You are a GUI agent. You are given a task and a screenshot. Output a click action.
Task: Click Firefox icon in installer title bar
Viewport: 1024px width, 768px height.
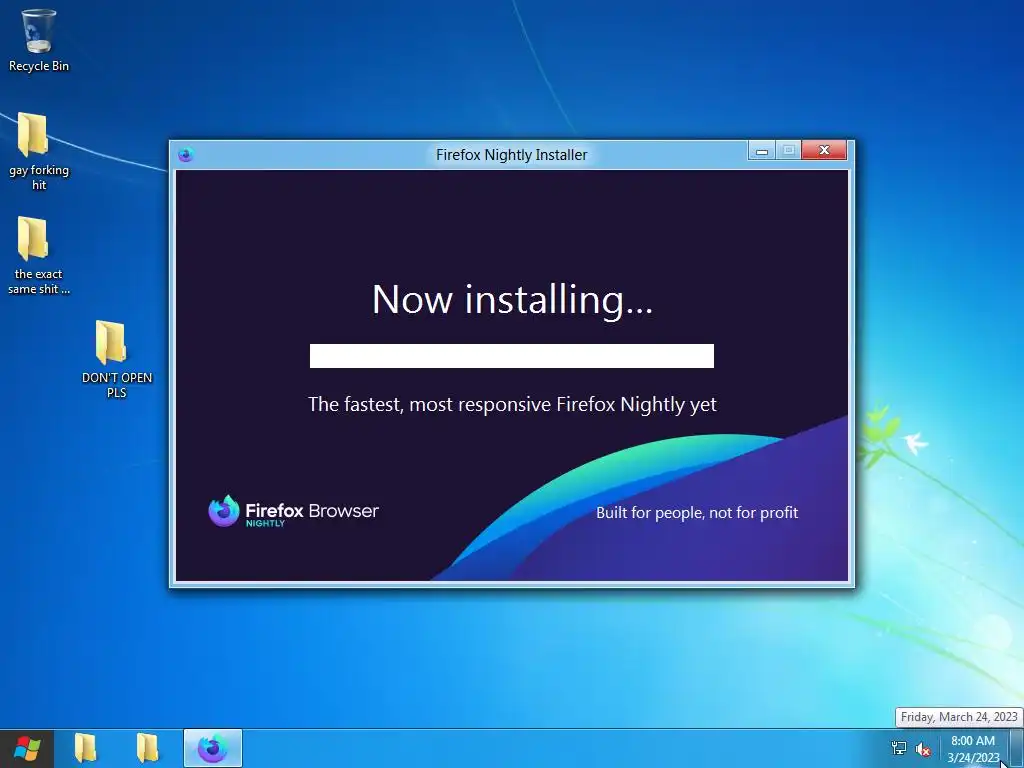coord(185,155)
